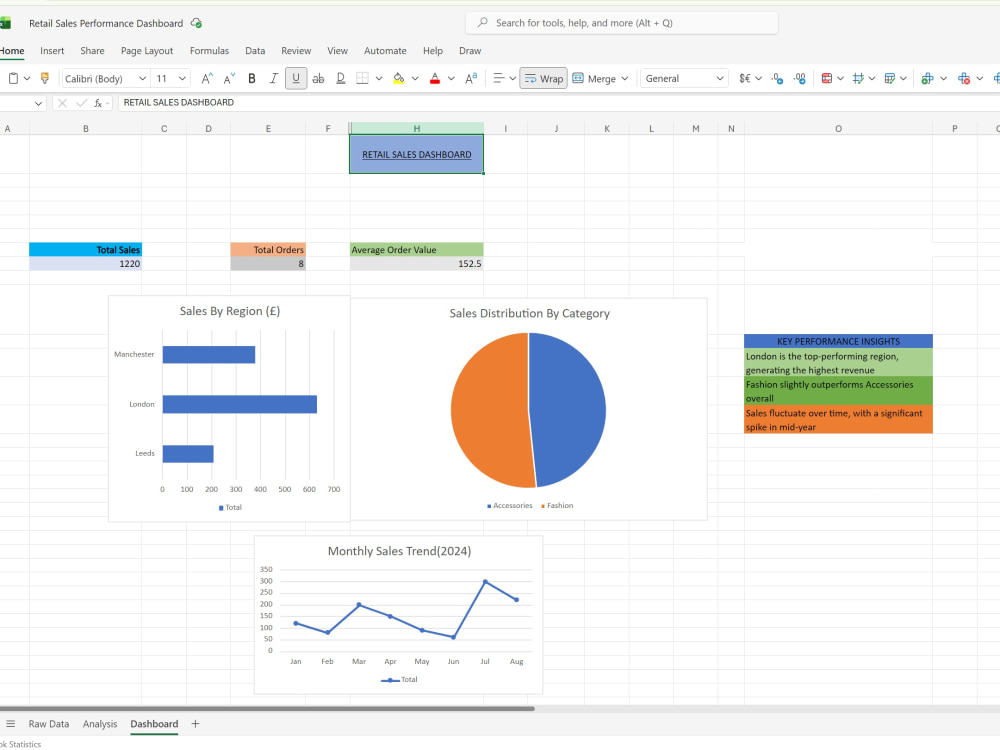
Task: Select the Format Painter brush
Action: click(x=45, y=78)
